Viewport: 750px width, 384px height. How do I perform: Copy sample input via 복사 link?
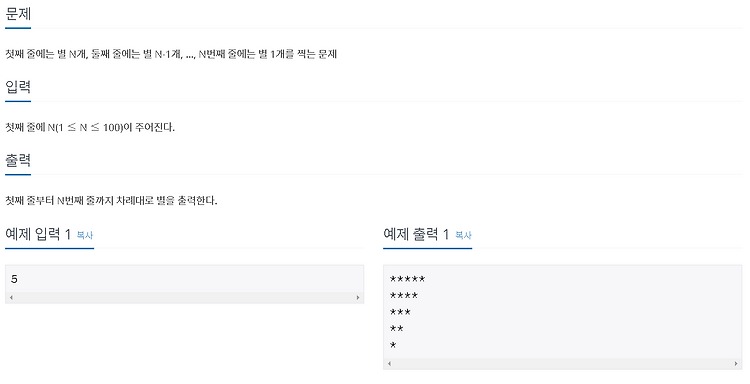point(85,235)
